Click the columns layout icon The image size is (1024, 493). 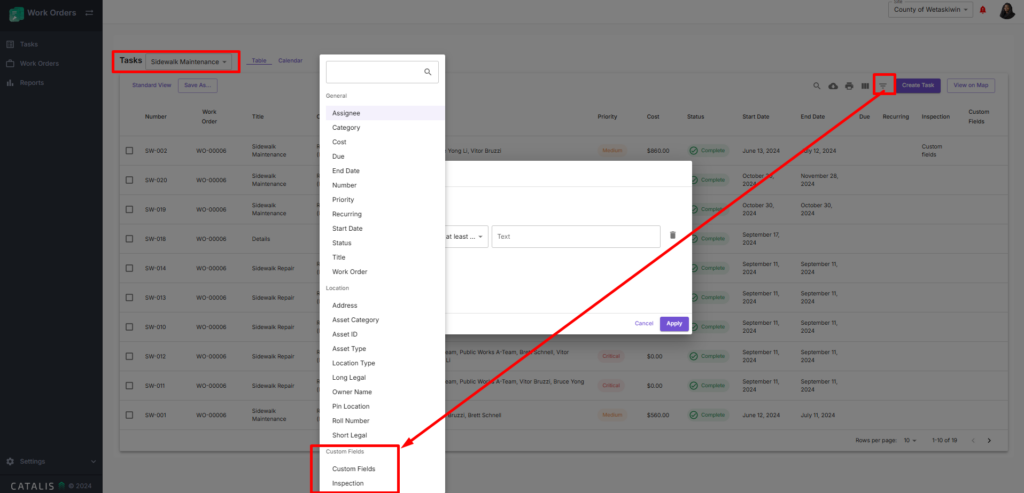(x=865, y=86)
